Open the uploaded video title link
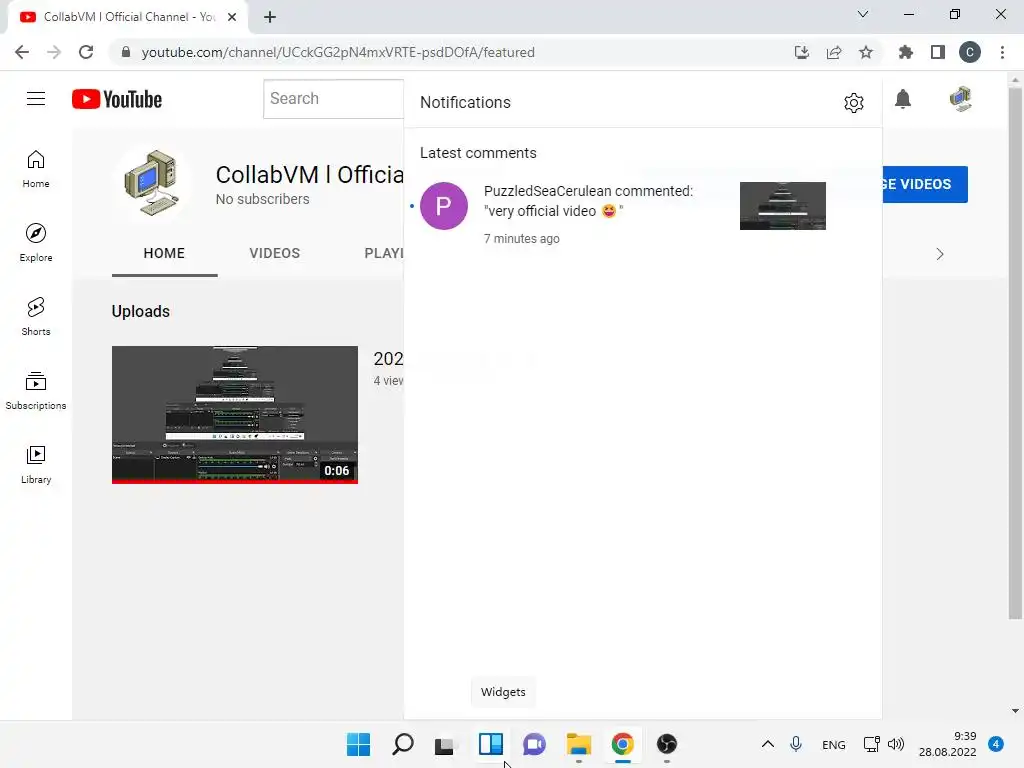 point(389,359)
